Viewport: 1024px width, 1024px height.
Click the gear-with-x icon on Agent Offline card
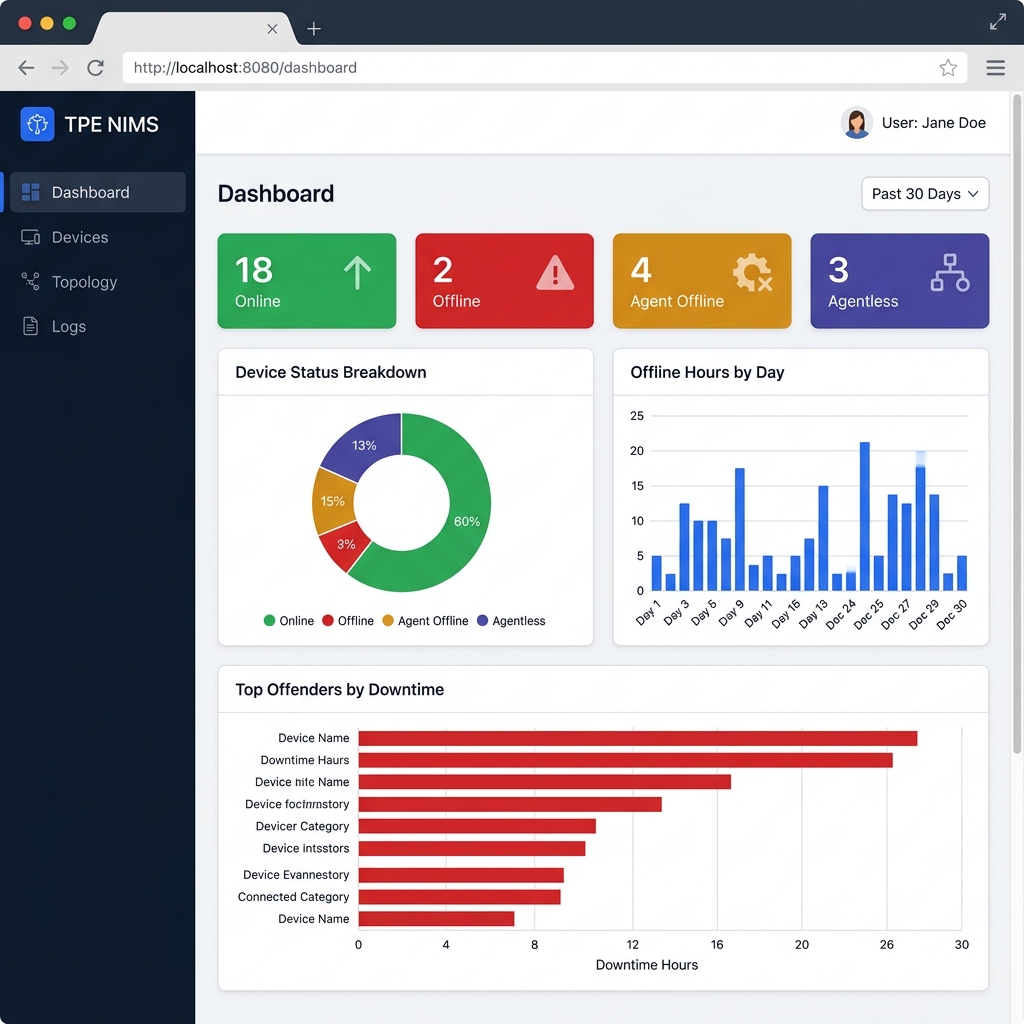[x=753, y=272]
